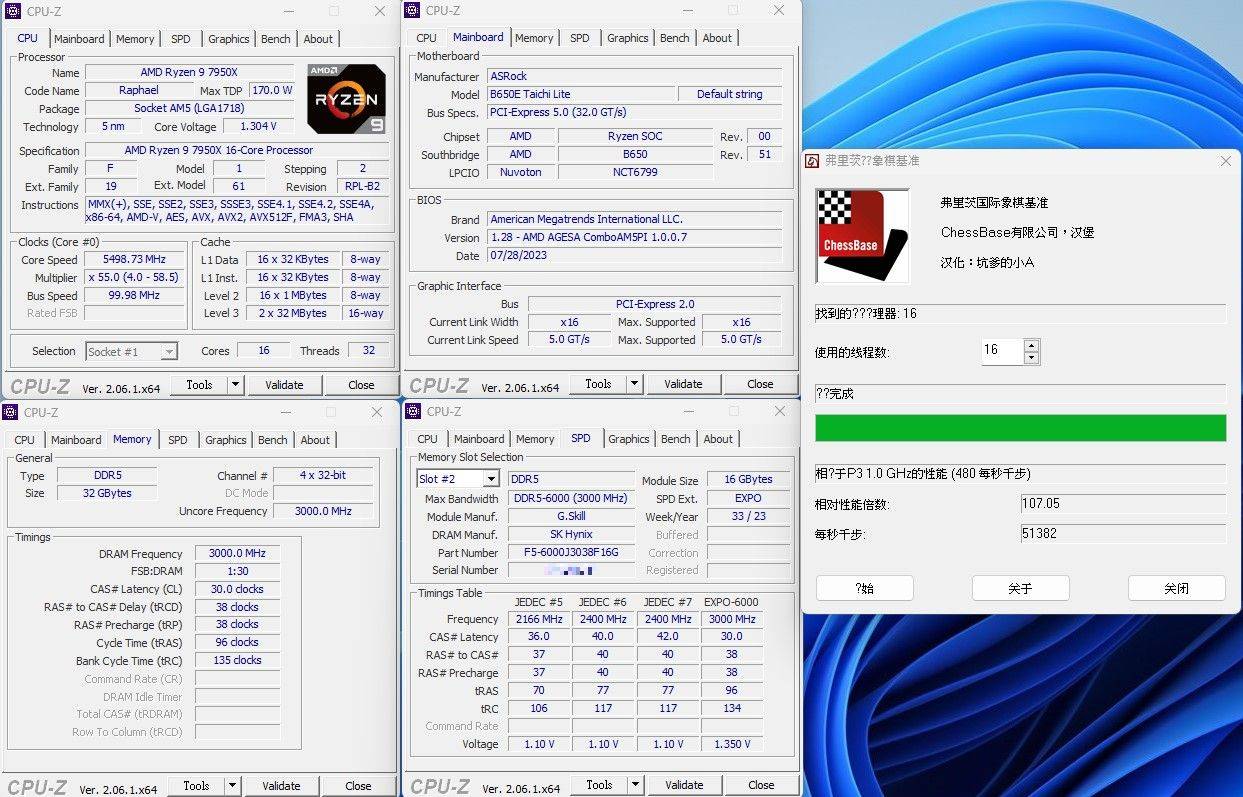Open the Slot #2 memory slot dropdown
This screenshot has height=797, width=1243.
tap(489, 478)
